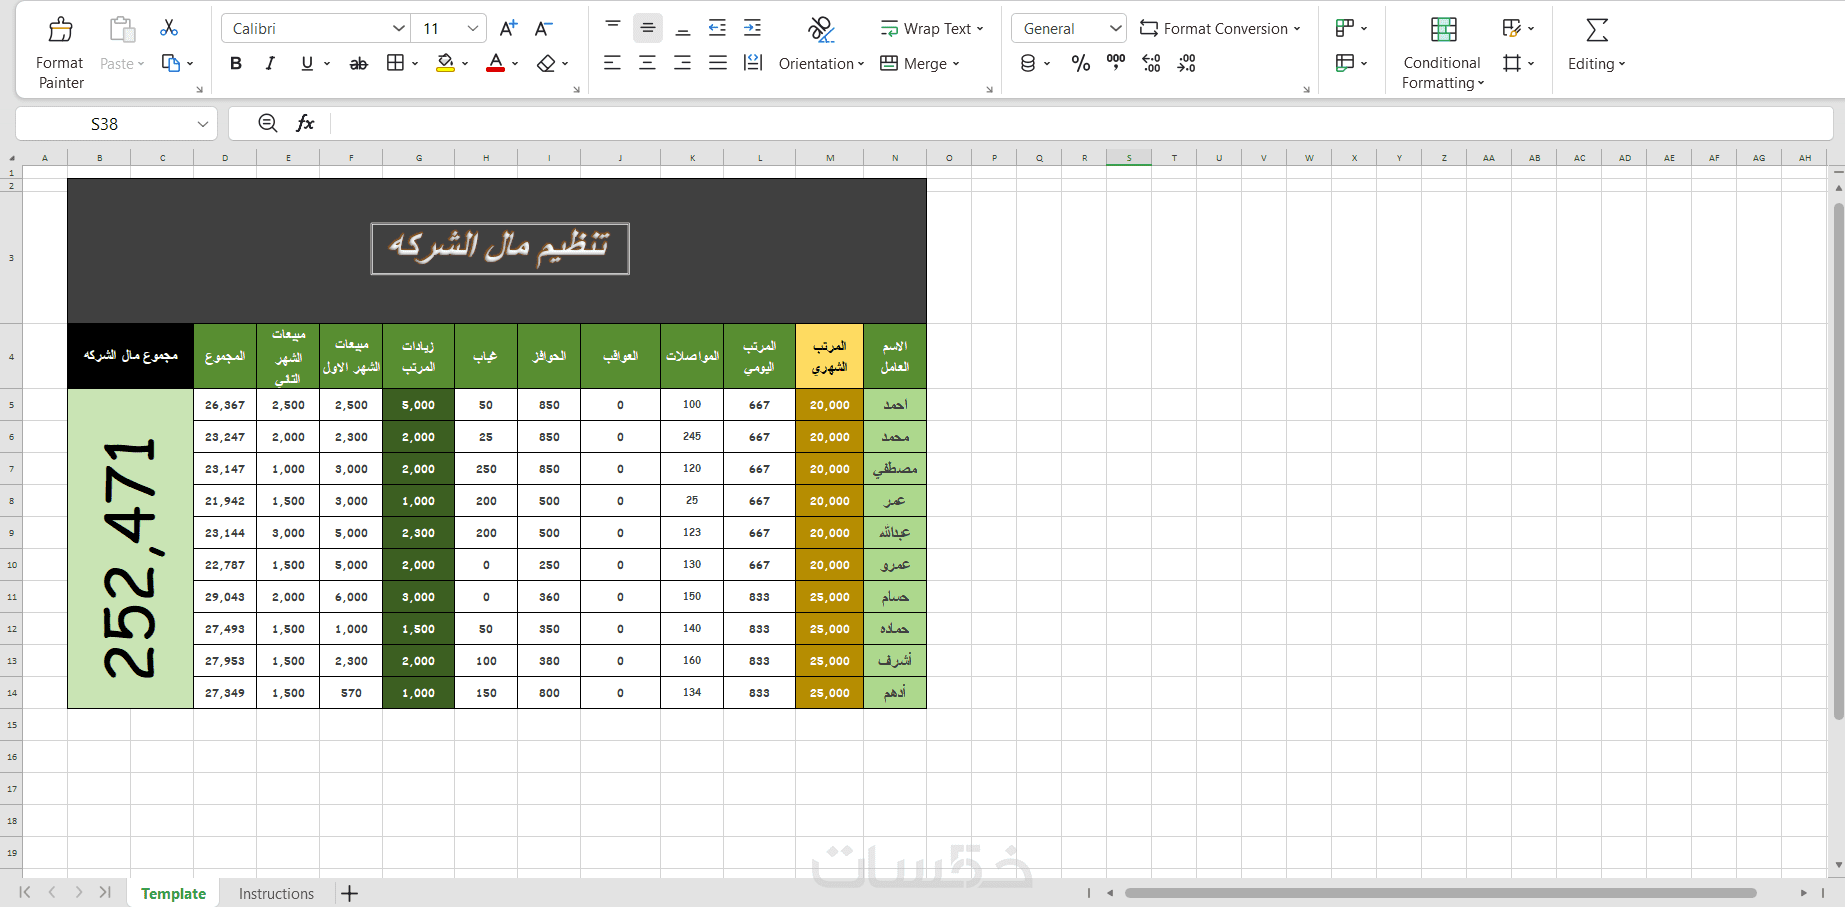This screenshot has width=1845, height=907.
Task: Click the currency format icon
Action: pos(1028,64)
